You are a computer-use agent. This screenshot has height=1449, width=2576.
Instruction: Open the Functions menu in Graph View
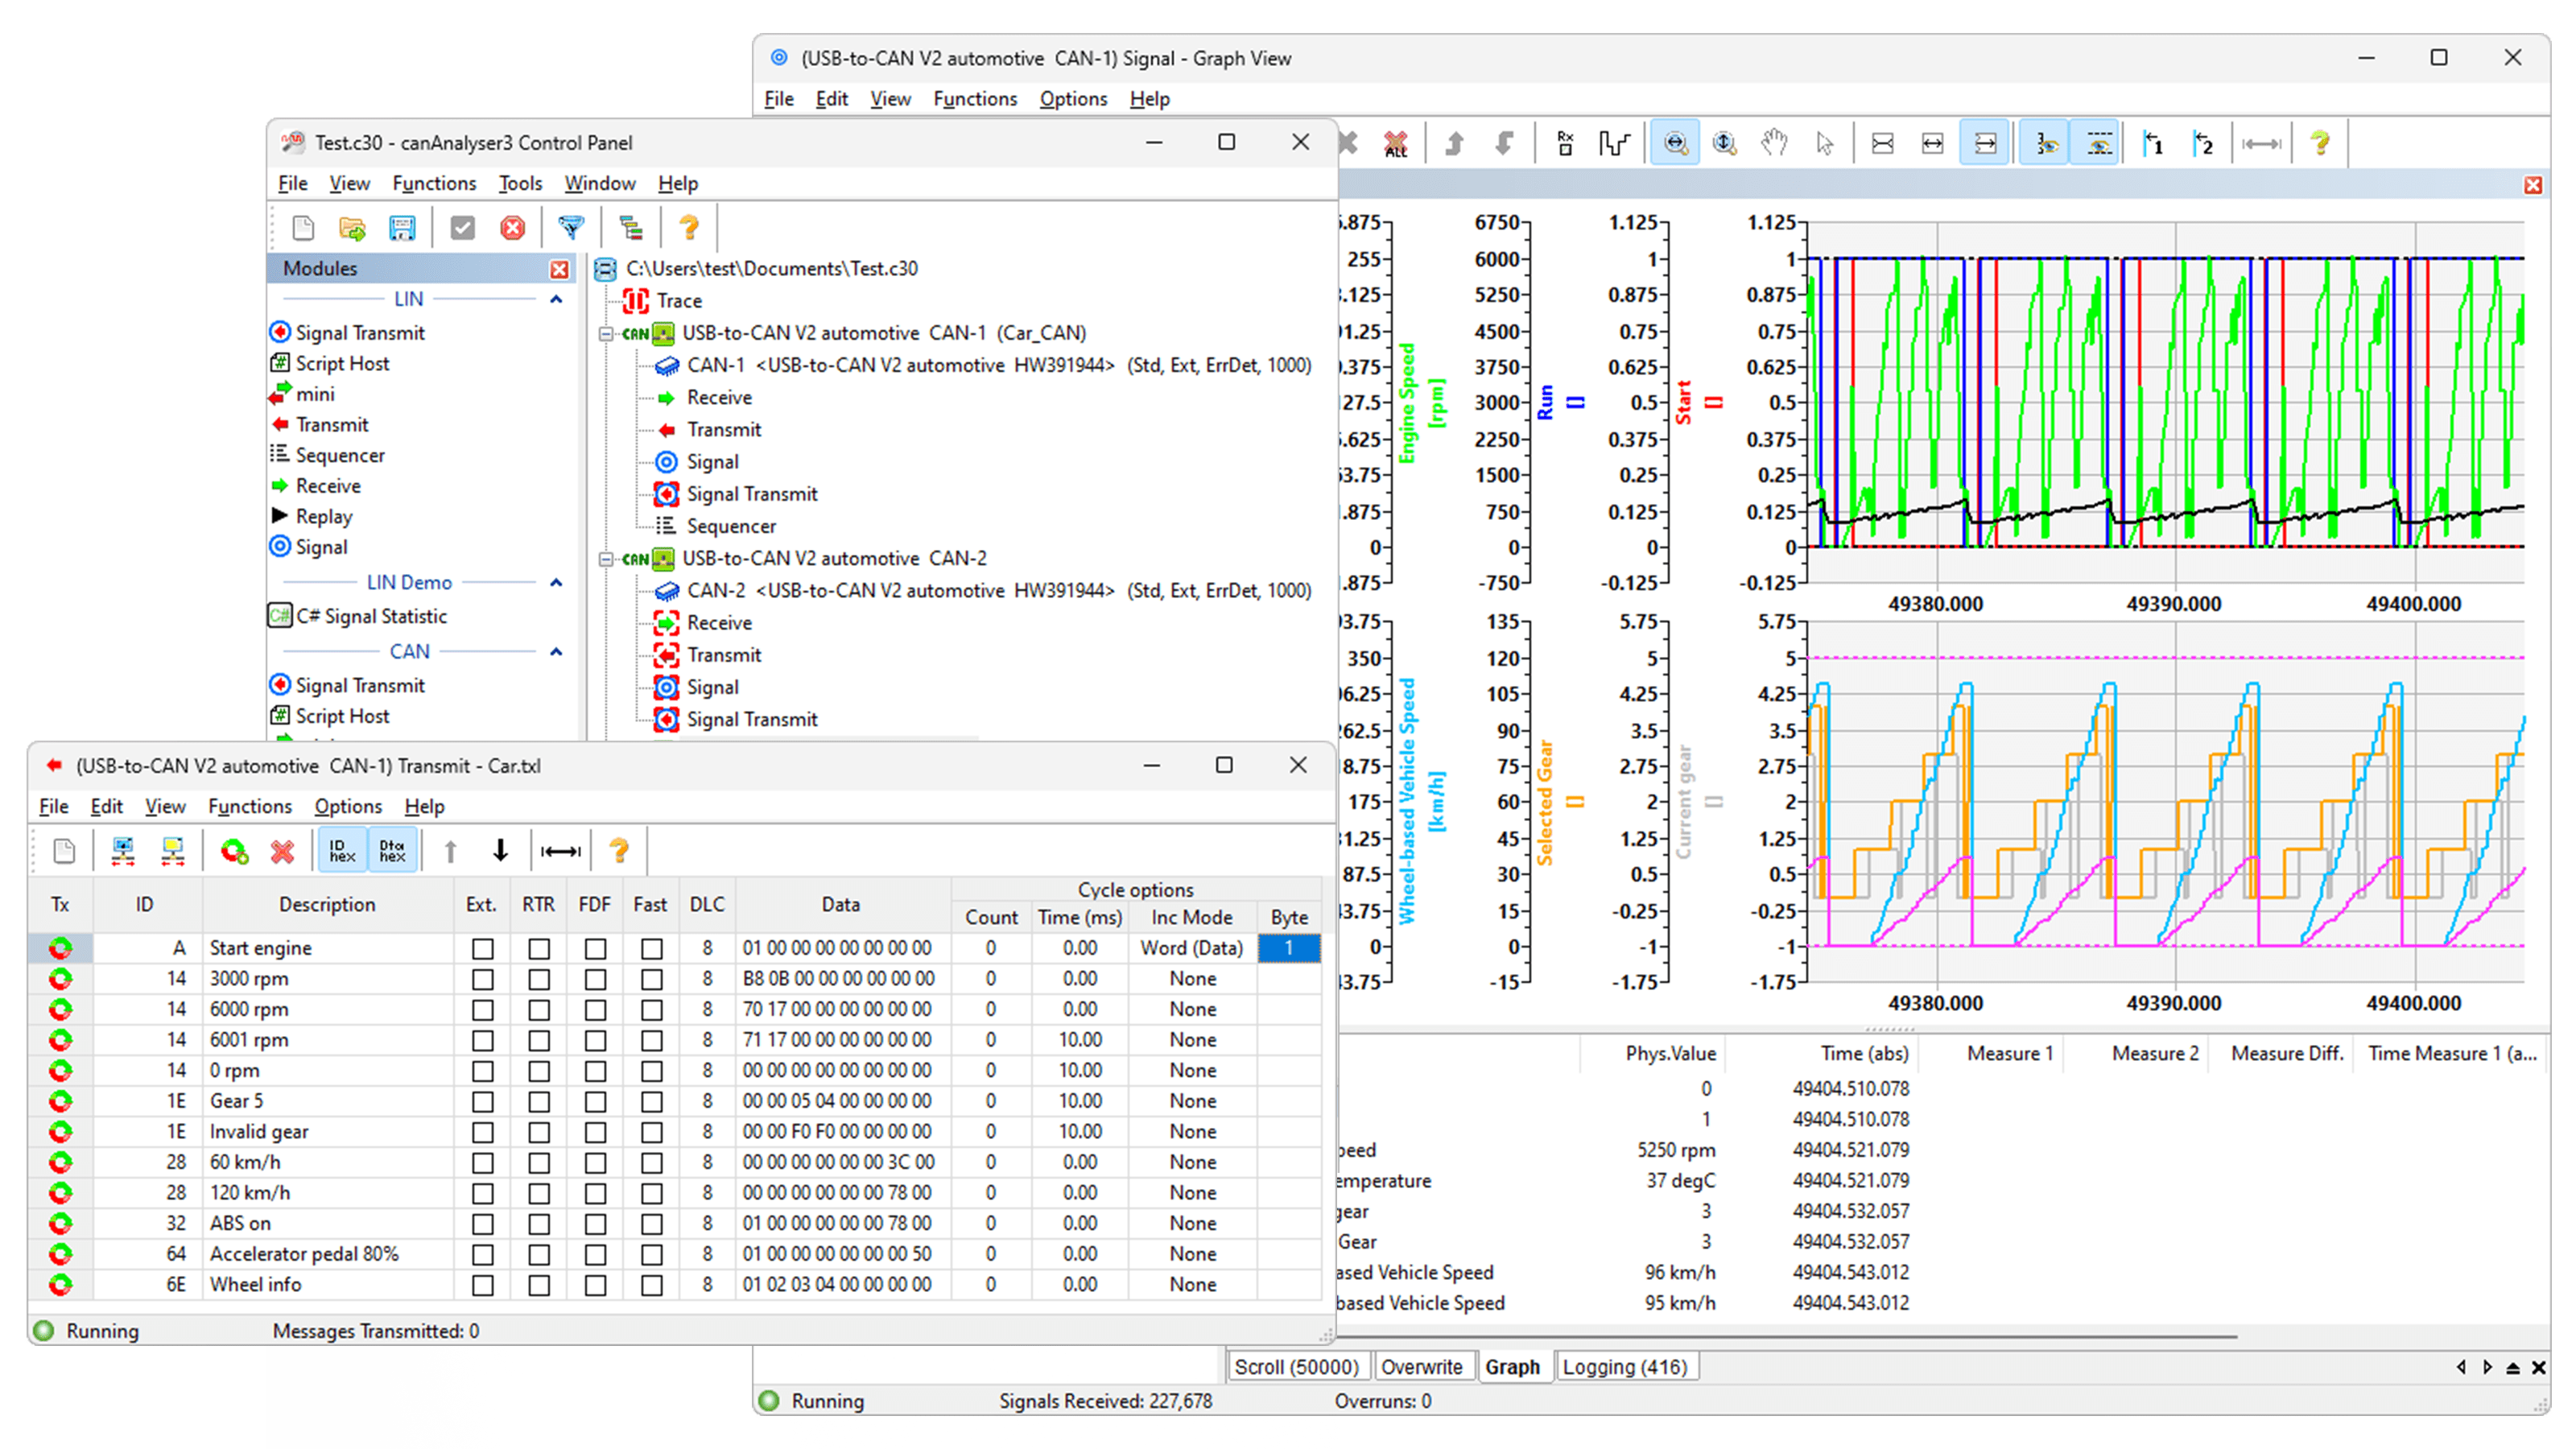click(x=975, y=98)
